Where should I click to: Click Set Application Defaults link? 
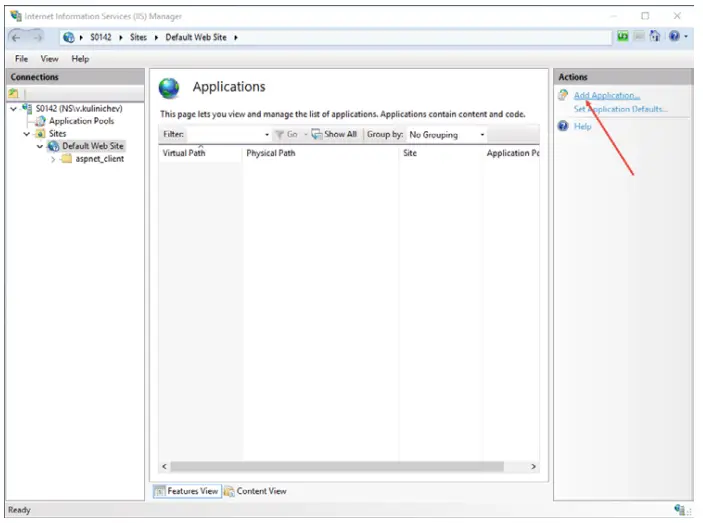[x=621, y=109]
